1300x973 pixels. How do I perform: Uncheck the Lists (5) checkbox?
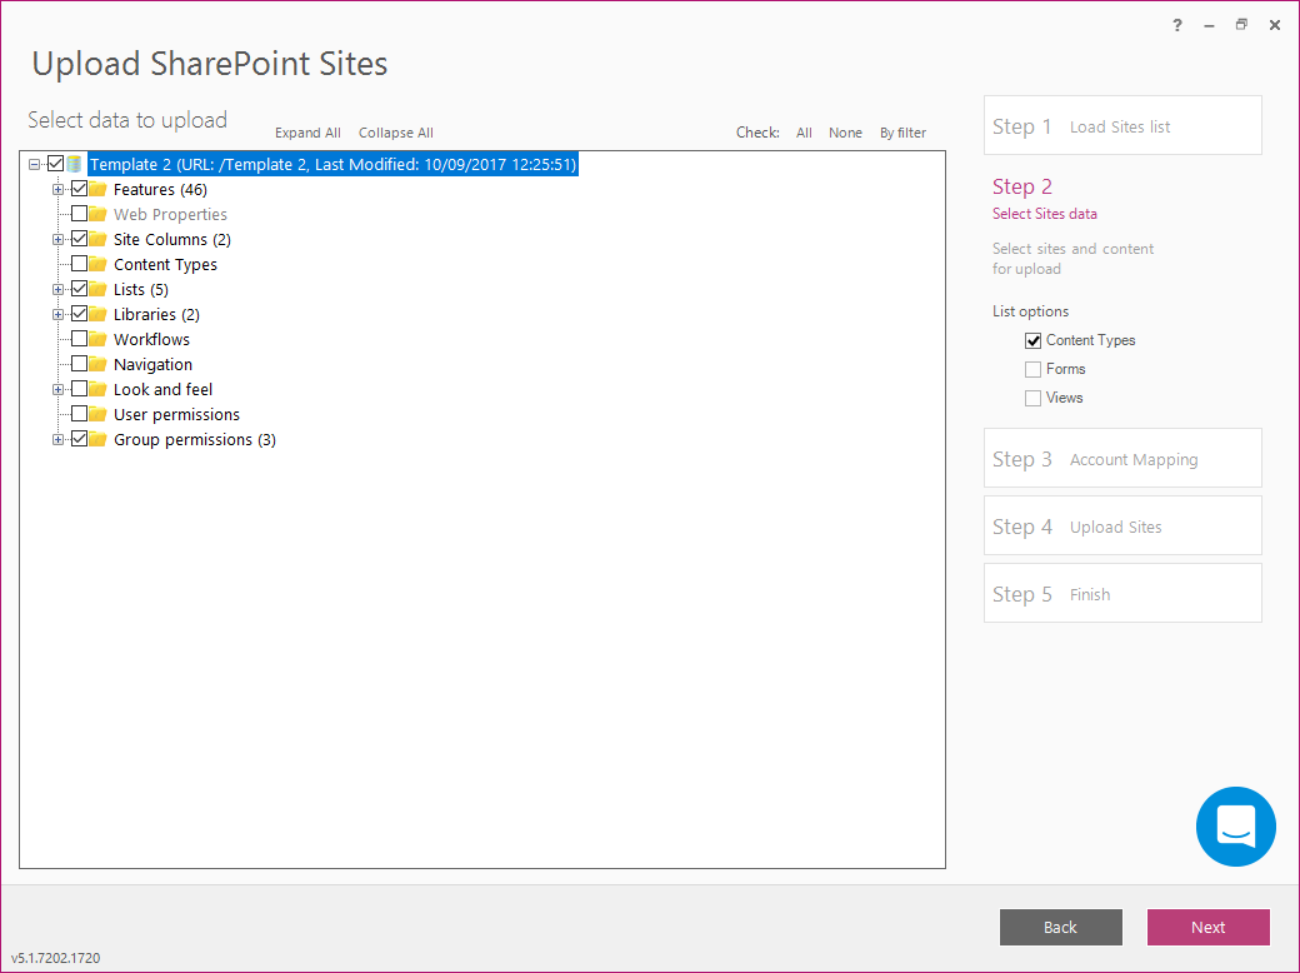[x=79, y=289]
